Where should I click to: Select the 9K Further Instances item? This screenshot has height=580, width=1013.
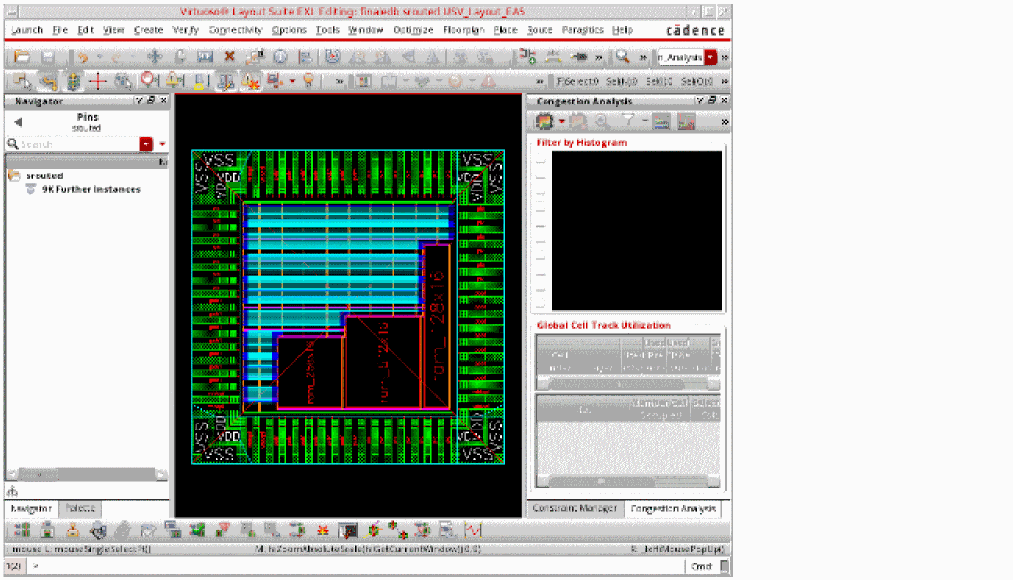point(90,189)
